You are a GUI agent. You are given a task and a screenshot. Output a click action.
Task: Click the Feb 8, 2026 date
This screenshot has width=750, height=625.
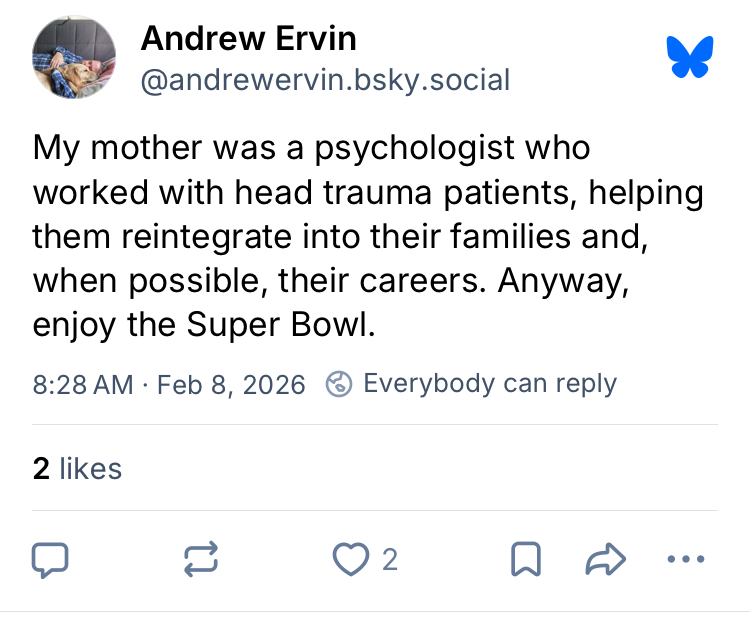point(231,385)
